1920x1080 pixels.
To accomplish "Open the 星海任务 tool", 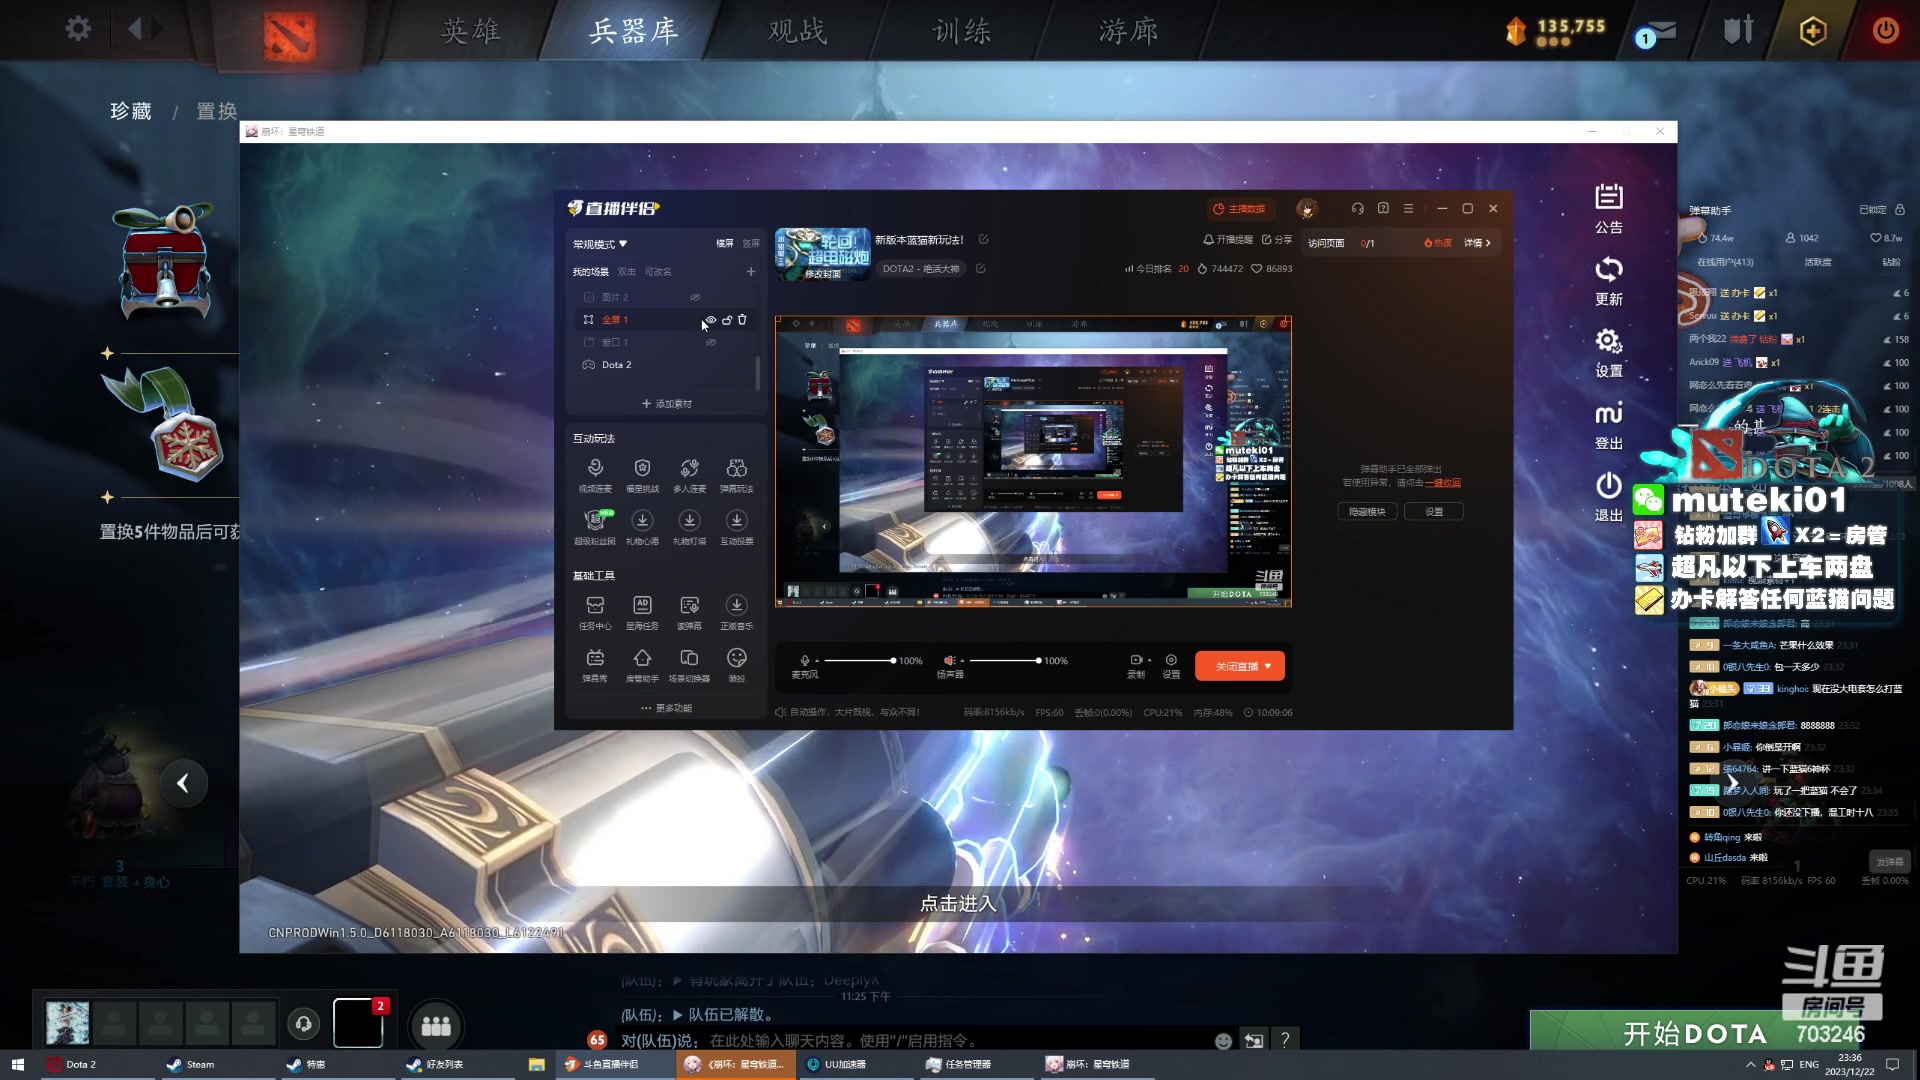I will (642, 612).
